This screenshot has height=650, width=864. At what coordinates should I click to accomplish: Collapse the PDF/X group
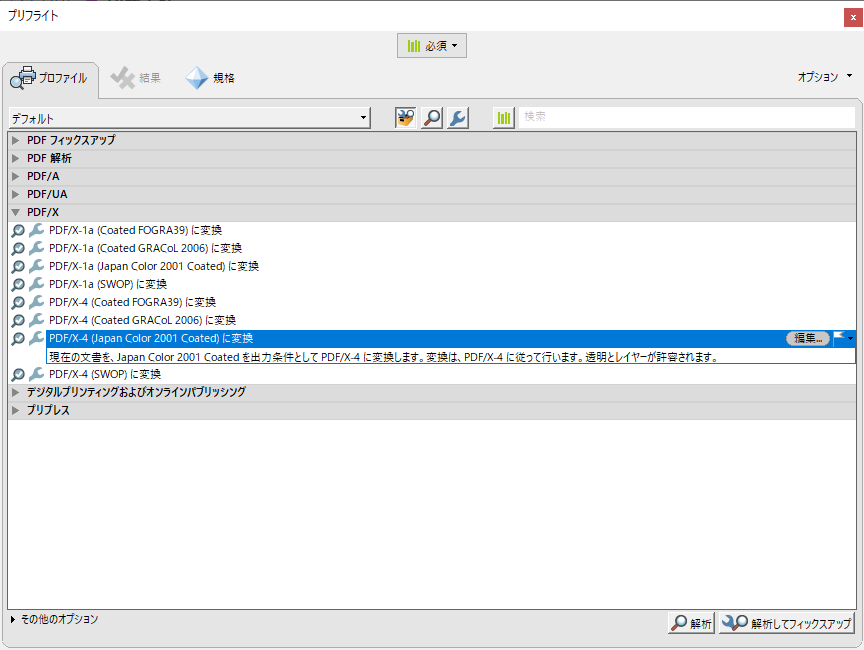[x=15, y=212]
